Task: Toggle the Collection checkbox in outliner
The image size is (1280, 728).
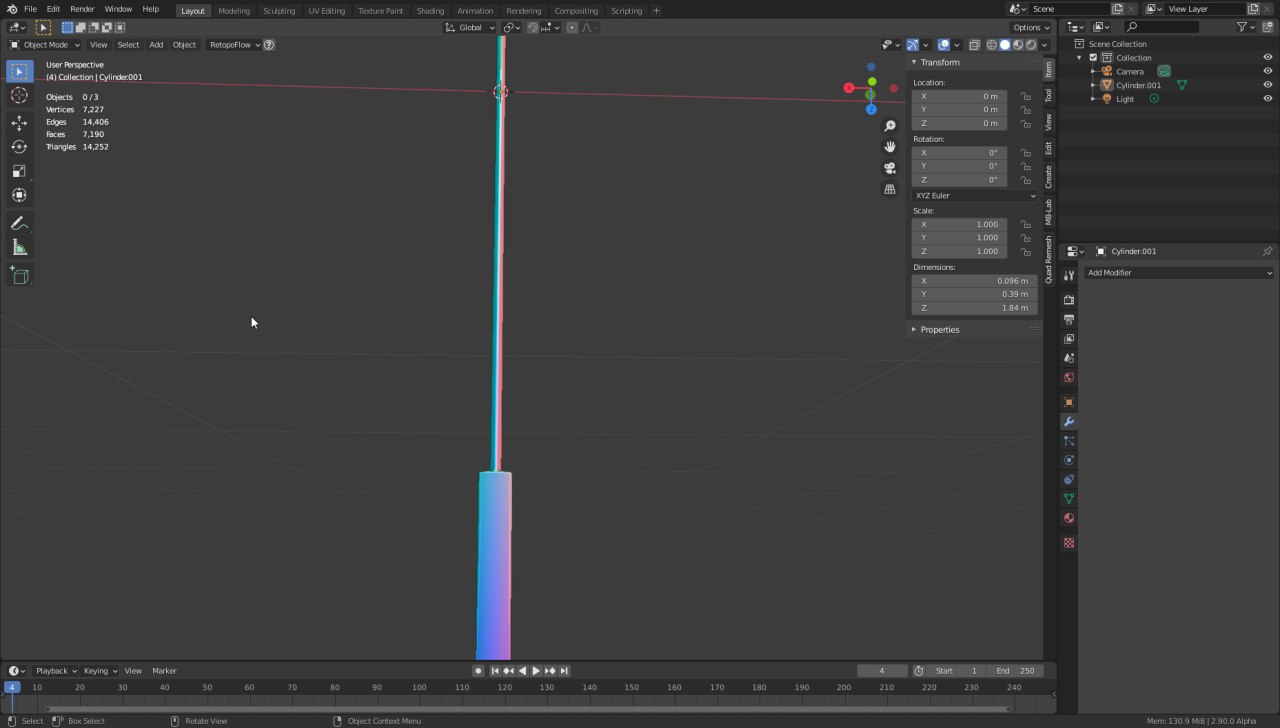Action: (x=1093, y=57)
